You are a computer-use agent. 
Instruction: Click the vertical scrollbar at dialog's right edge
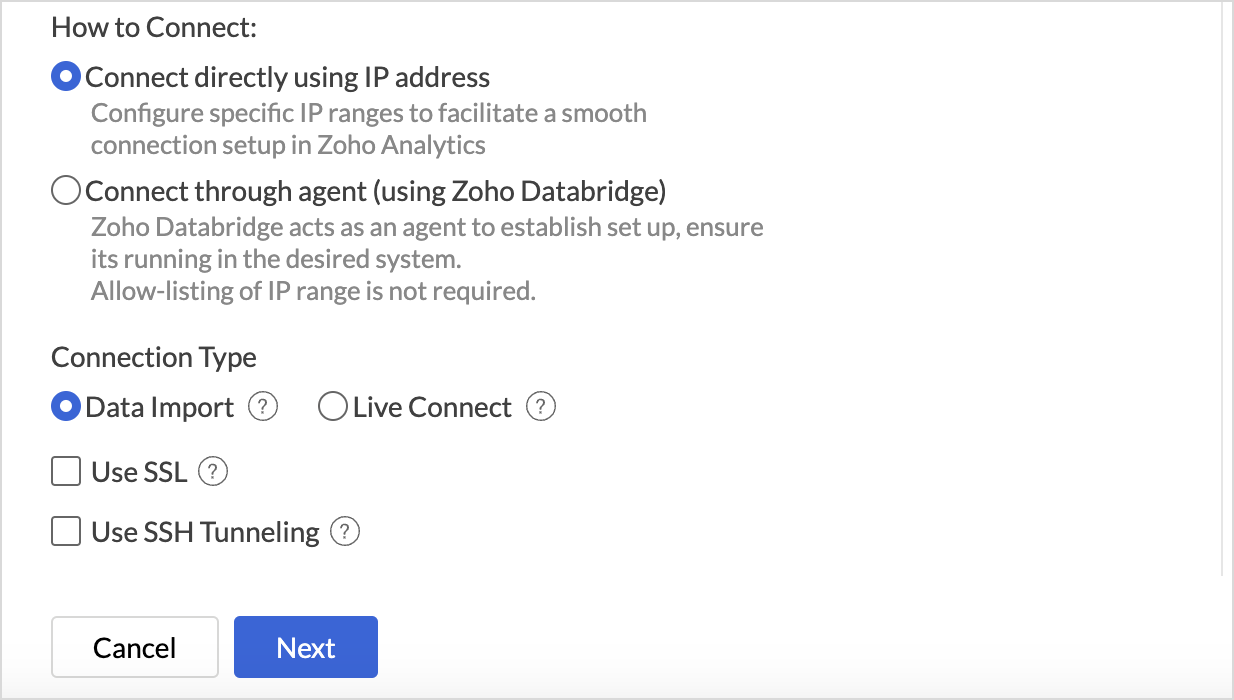pos(1222,290)
